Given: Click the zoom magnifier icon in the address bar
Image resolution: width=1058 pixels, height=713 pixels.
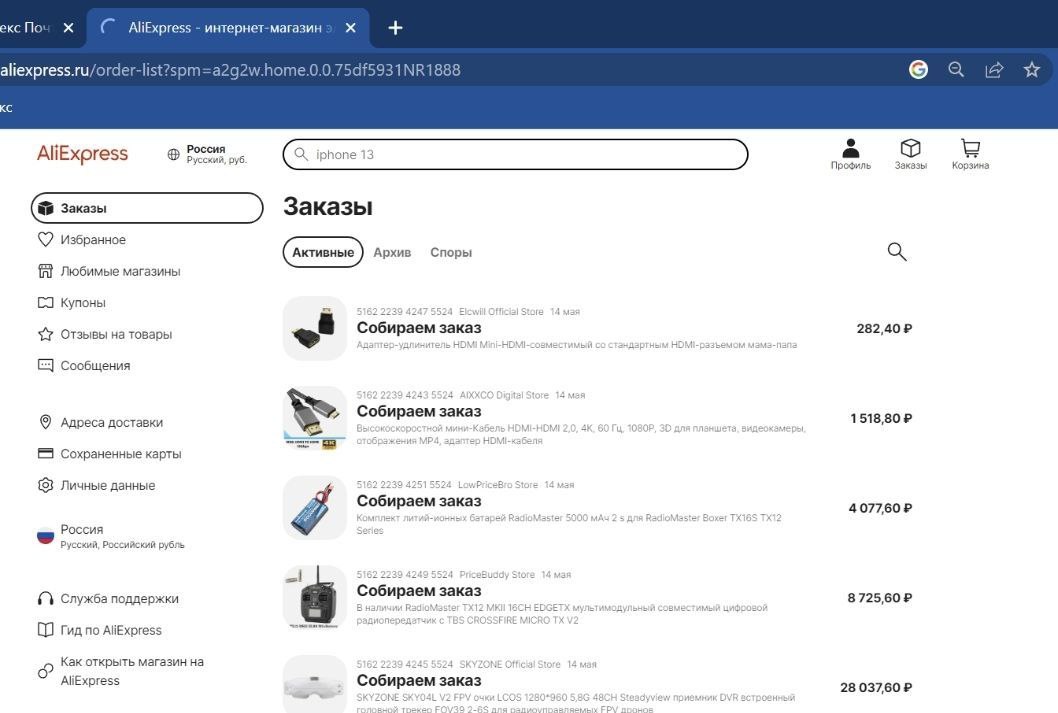Looking at the screenshot, I should tap(955, 69).
